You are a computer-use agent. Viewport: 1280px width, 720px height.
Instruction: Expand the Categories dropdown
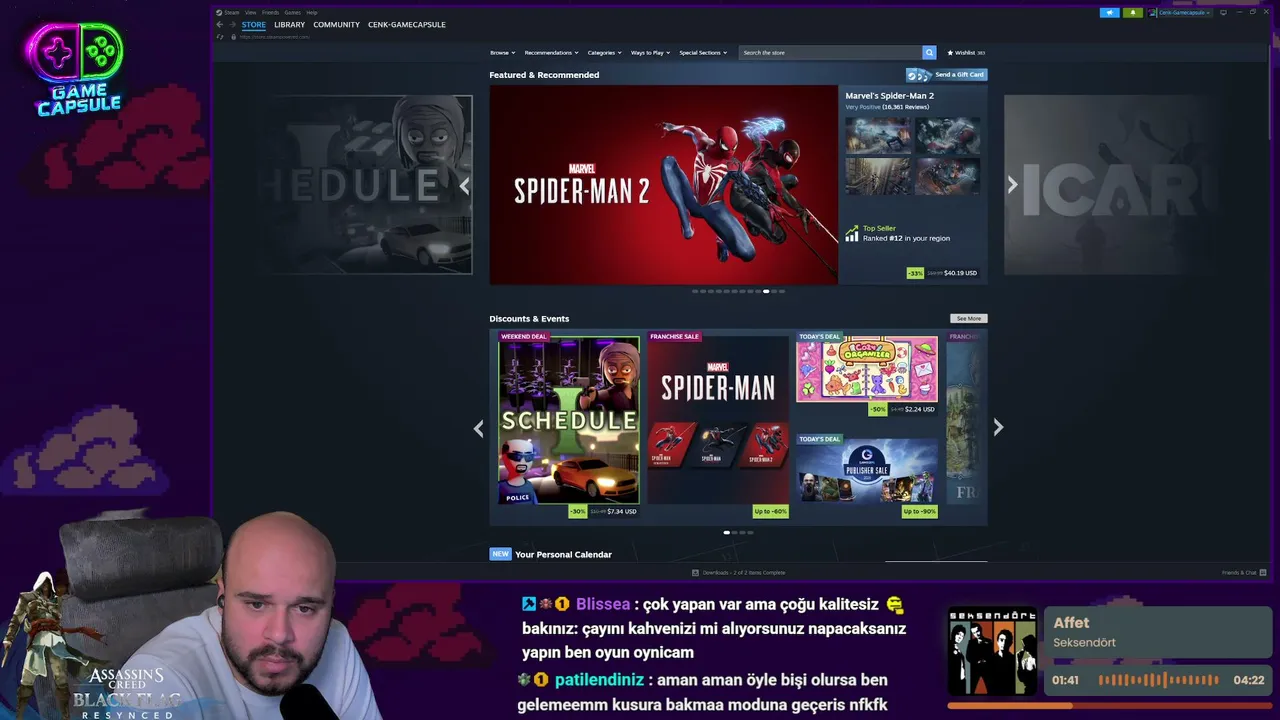[x=604, y=53]
